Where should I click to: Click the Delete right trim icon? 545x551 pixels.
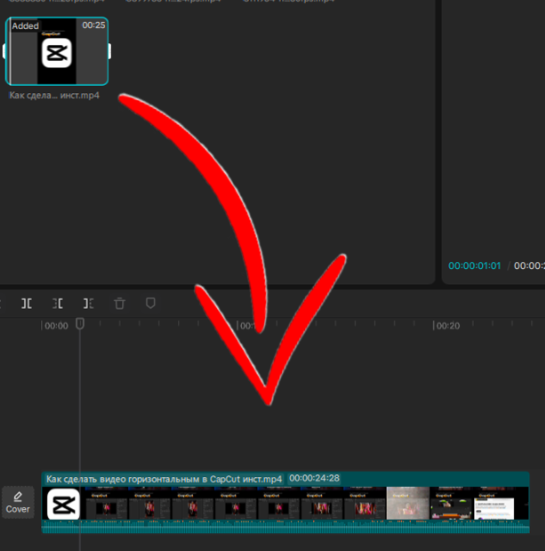tap(89, 303)
